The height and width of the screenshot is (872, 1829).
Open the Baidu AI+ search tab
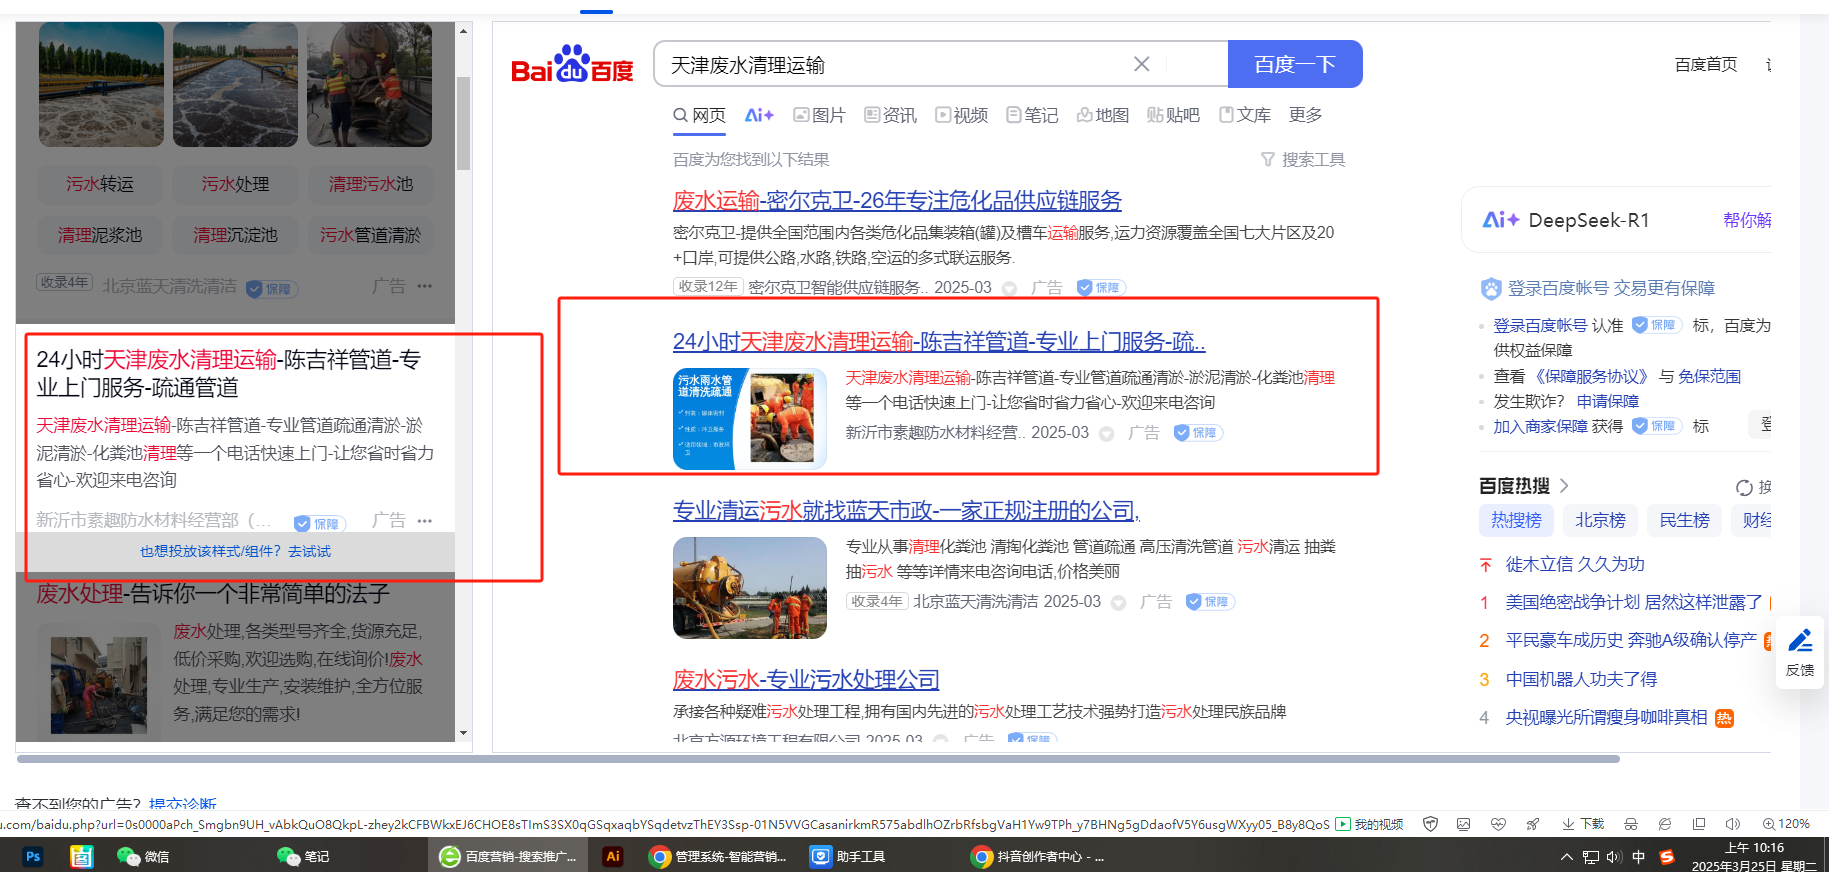click(759, 115)
